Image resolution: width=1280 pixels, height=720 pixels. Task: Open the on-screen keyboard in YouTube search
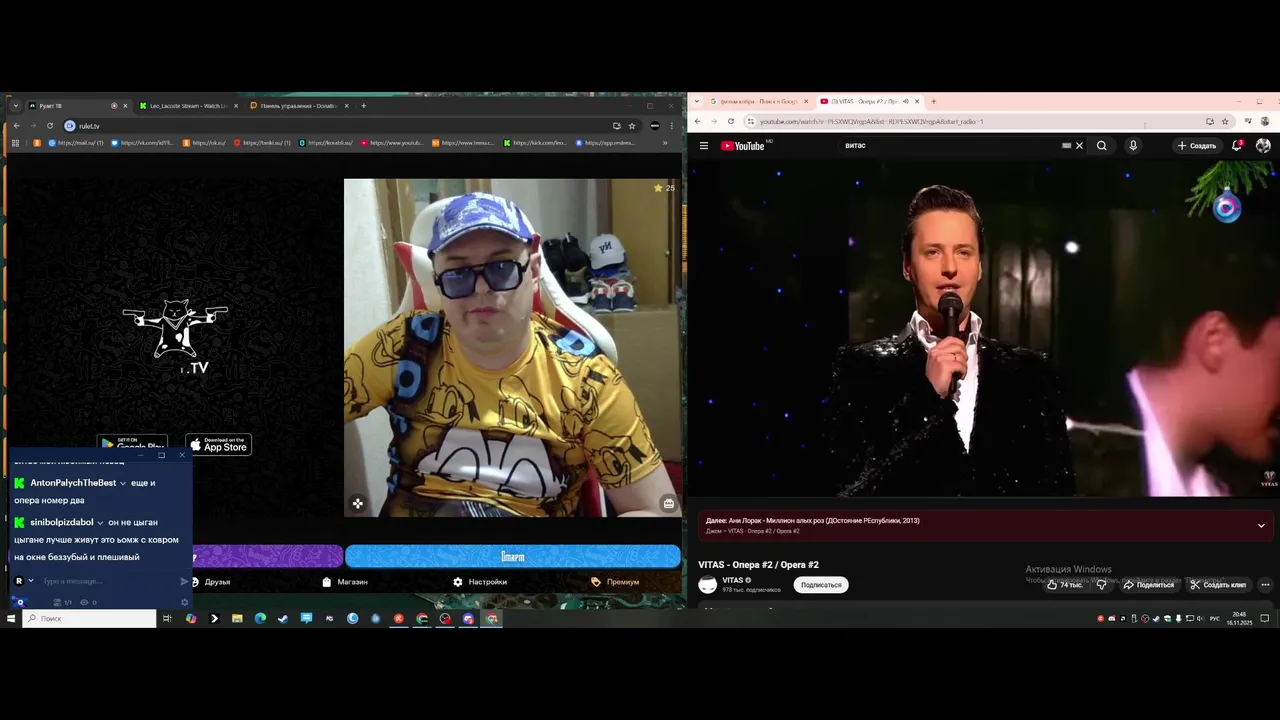[1066, 146]
